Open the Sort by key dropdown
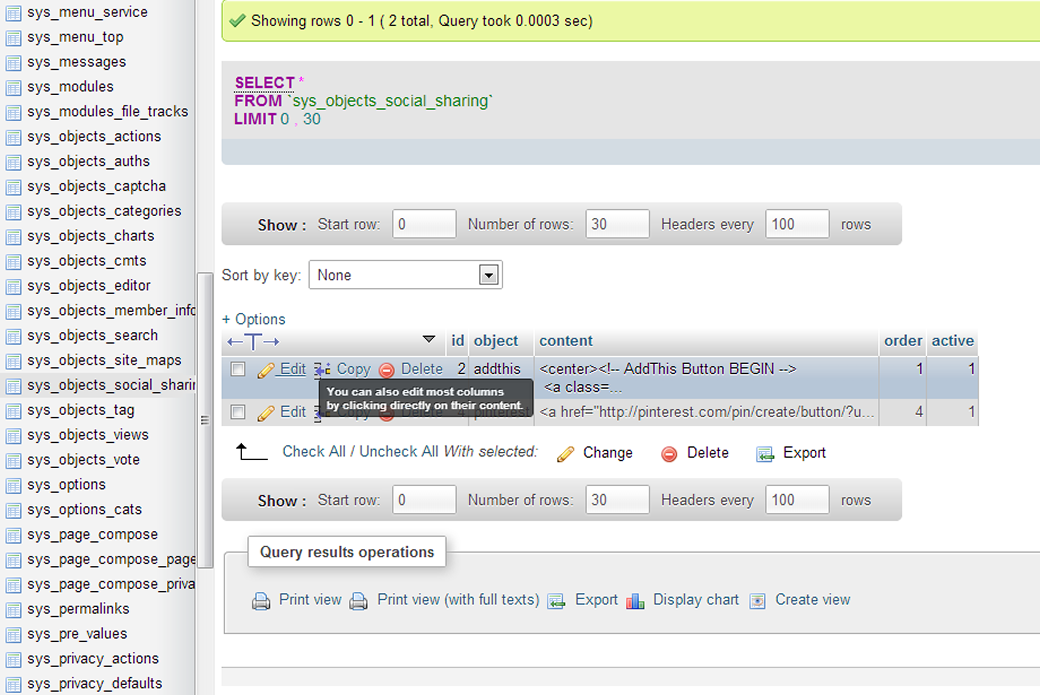1040x695 pixels. point(405,275)
